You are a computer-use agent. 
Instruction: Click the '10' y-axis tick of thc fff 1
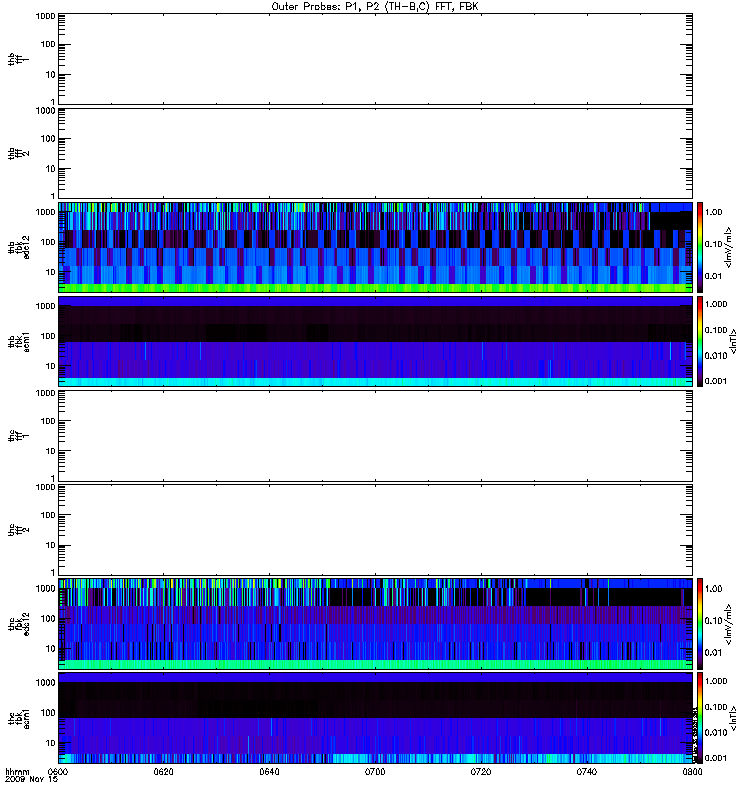click(51, 452)
